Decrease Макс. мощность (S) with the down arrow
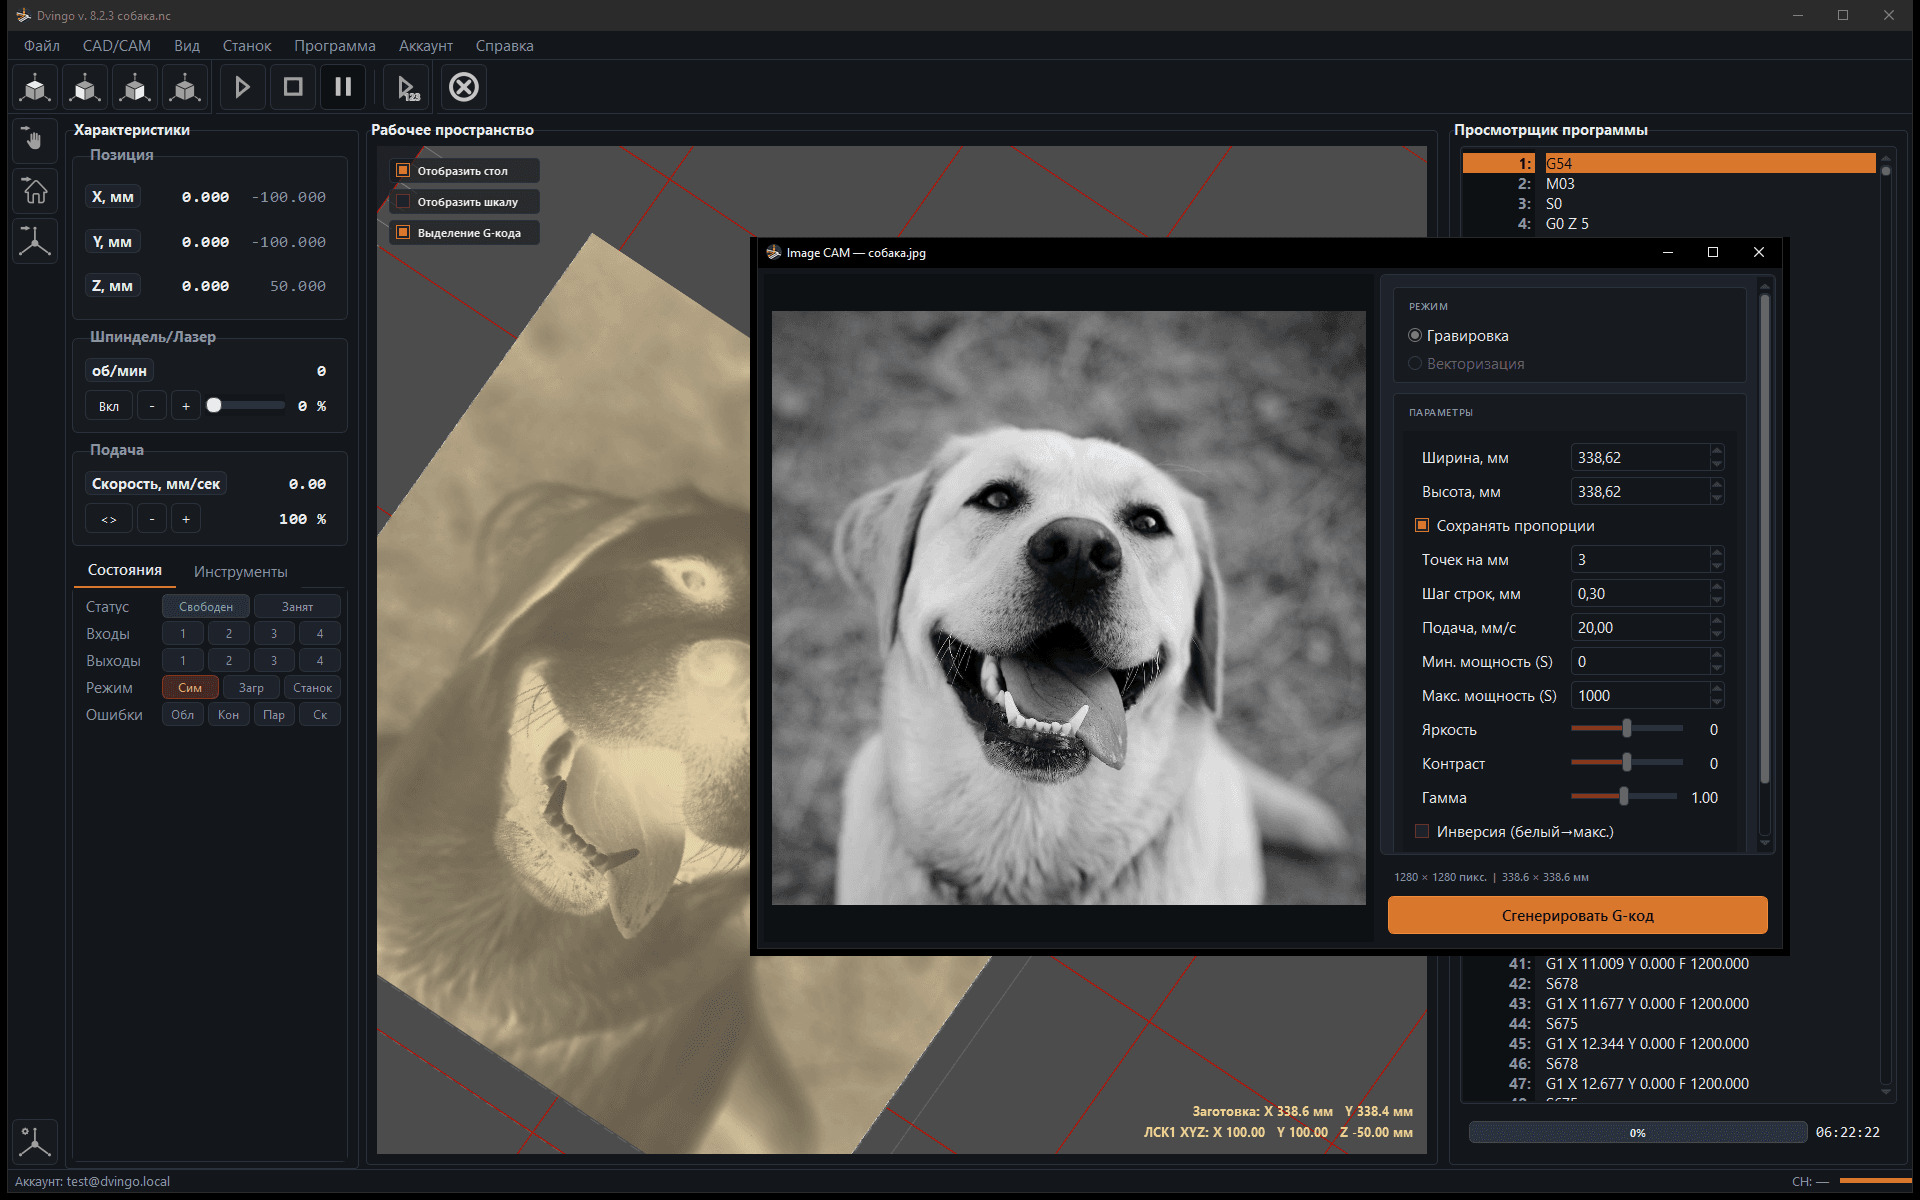This screenshot has height=1200, width=1920. (x=1717, y=702)
